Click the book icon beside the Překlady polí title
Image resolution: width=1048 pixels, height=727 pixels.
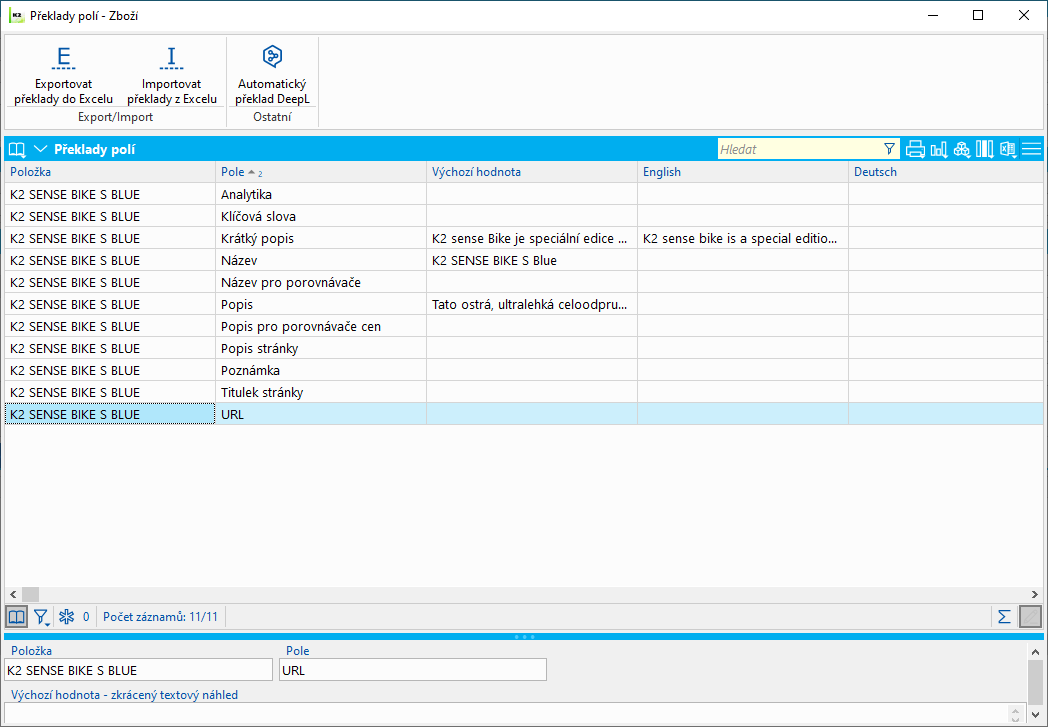pos(17,149)
